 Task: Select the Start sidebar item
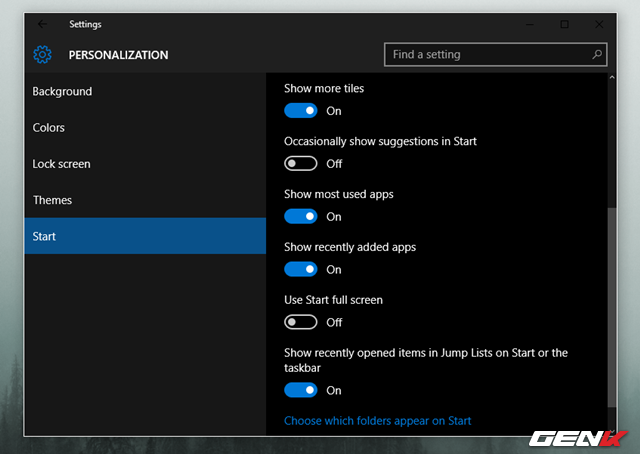pyautogui.click(x=145, y=236)
